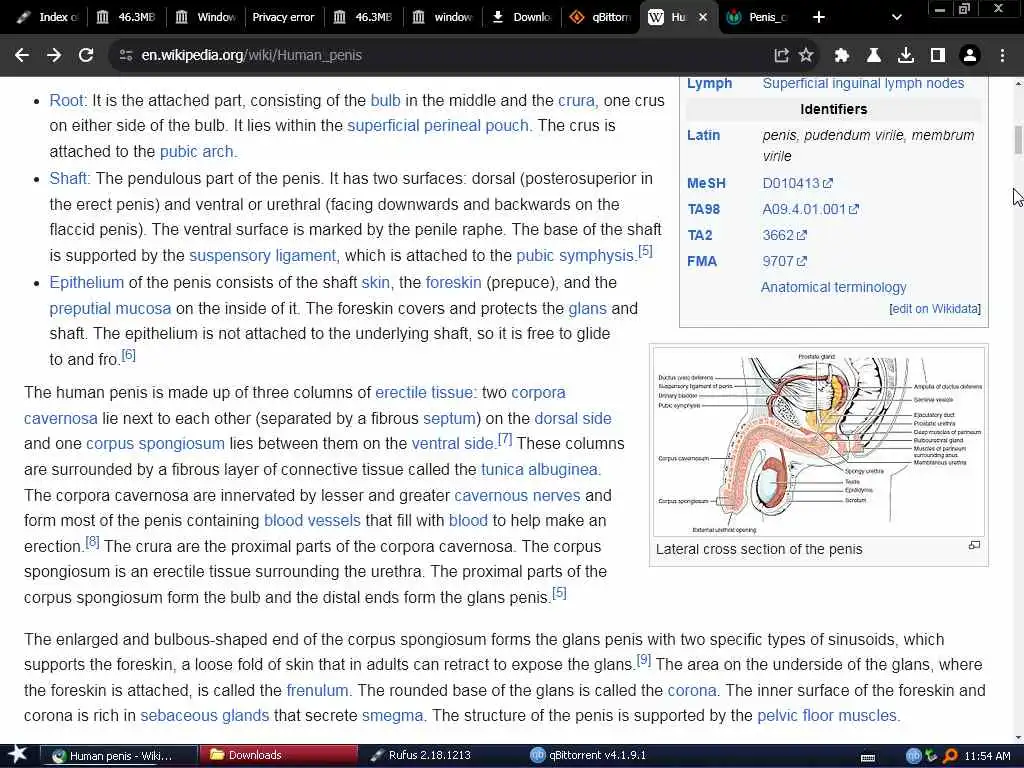Viewport: 1024px width, 768px height.
Task: Open Chrome Labs flask icon
Action: pyautogui.click(x=873, y=56)
